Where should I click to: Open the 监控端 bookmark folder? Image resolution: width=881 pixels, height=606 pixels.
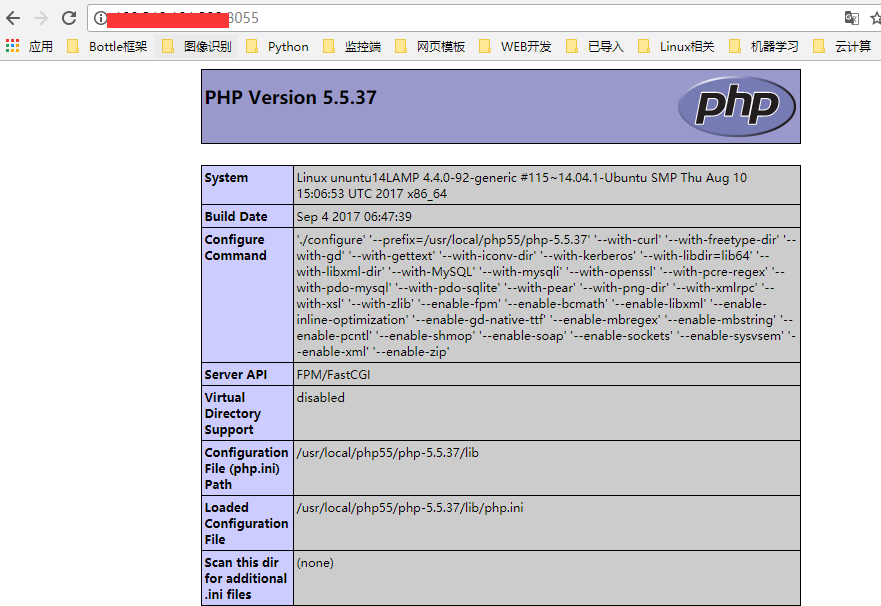352,47
